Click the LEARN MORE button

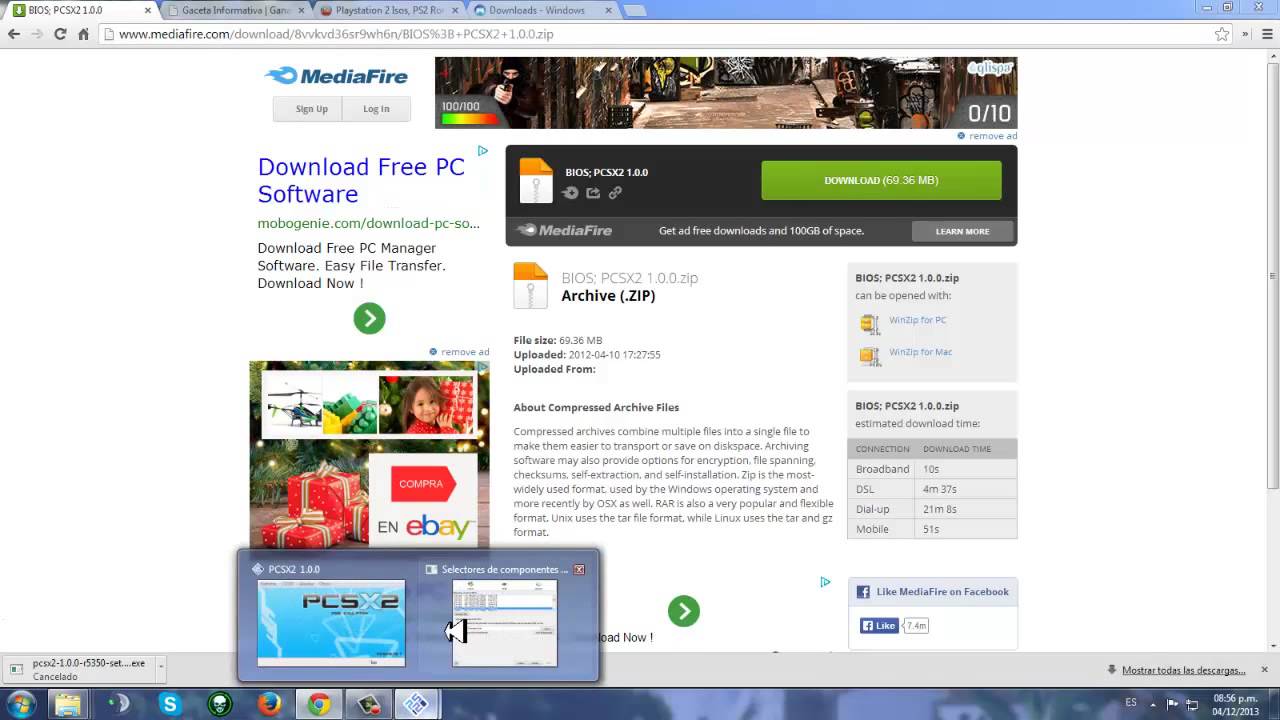point(962,231)
